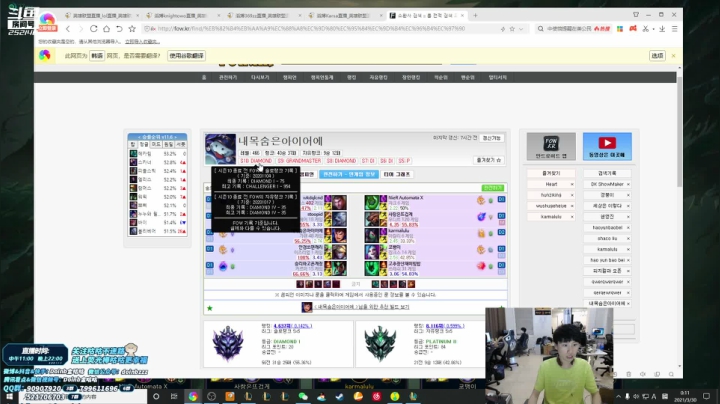Add summoner to favorites with 즐겨찾기 ☆
This screenshot has height=404, width=720.
[x=489, y=160]
